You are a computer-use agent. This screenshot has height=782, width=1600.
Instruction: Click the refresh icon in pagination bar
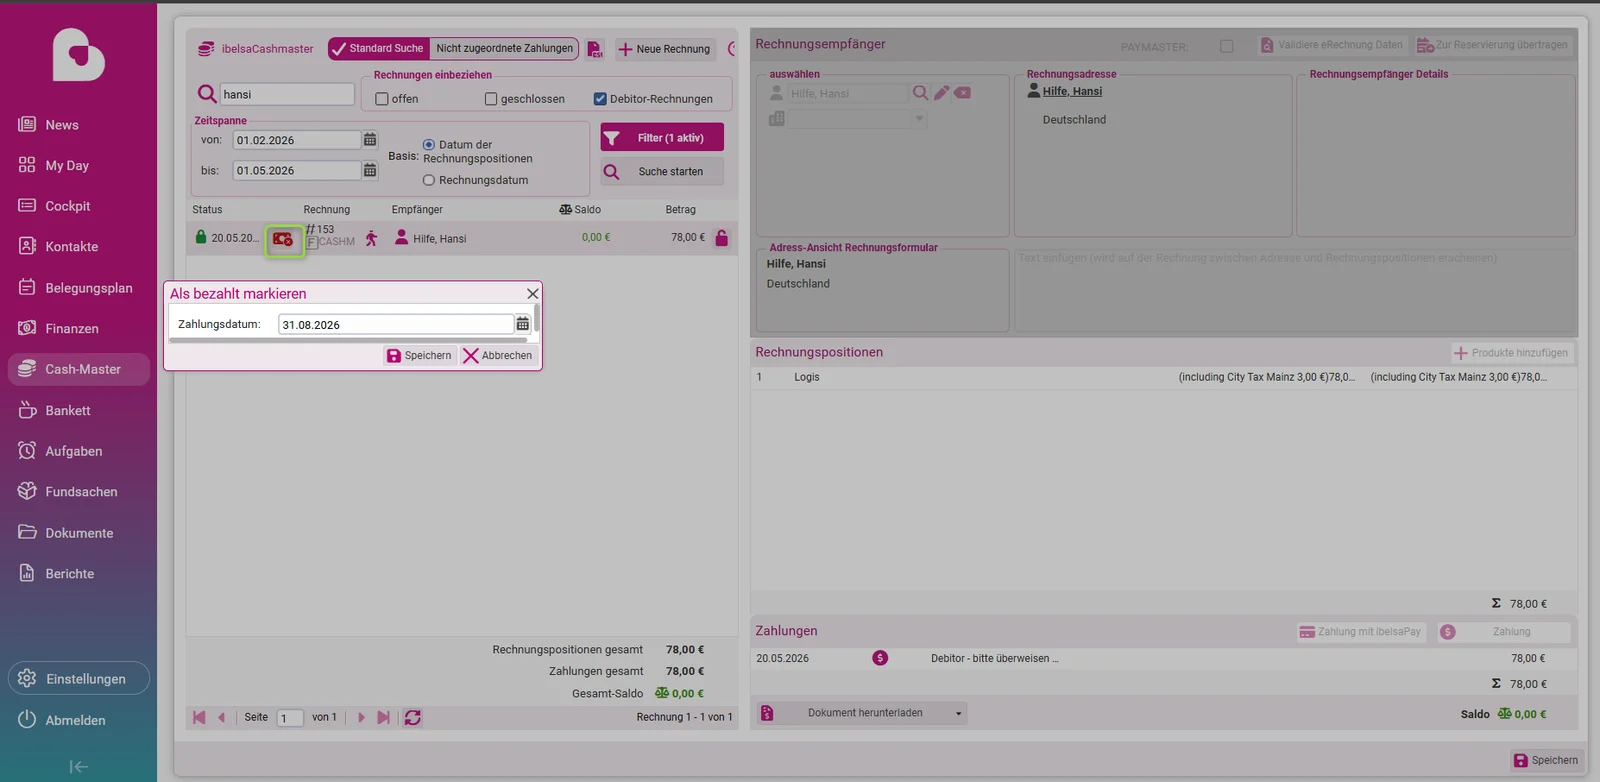[412, 717]
